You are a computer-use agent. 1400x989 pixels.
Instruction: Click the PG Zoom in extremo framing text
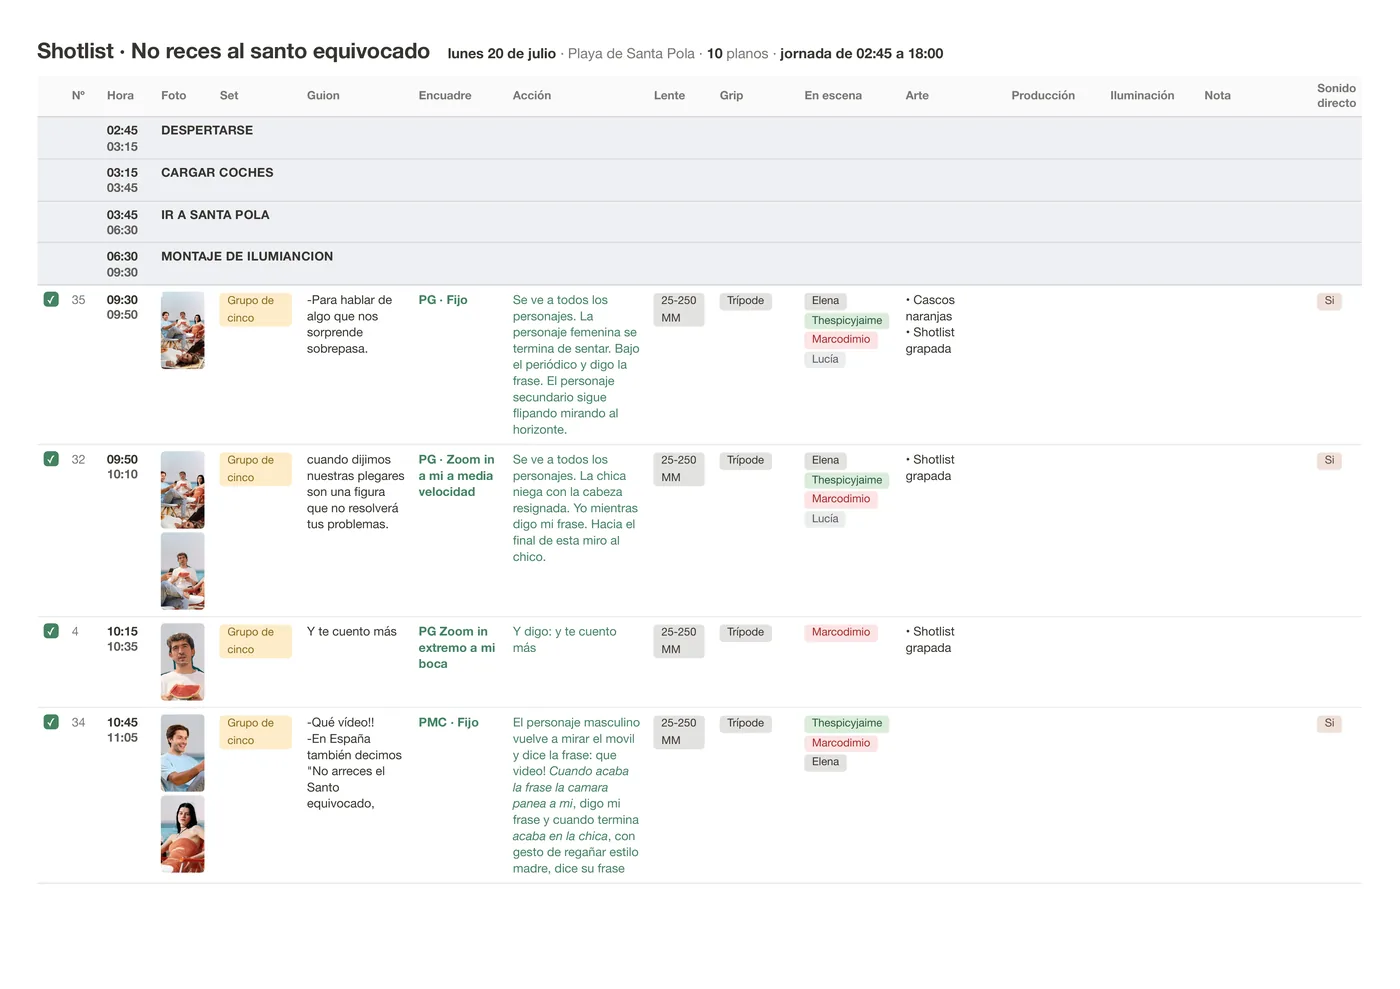point(457,647)
